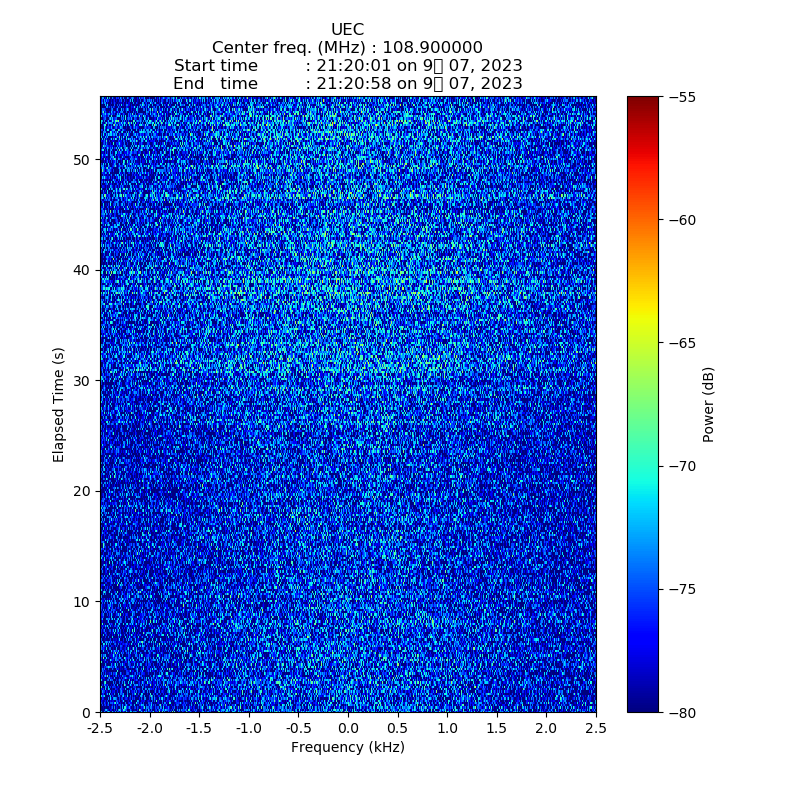Click the -2.5 frequency tick label
Viewport: 800px width, 800px height.
click(100, 729)
